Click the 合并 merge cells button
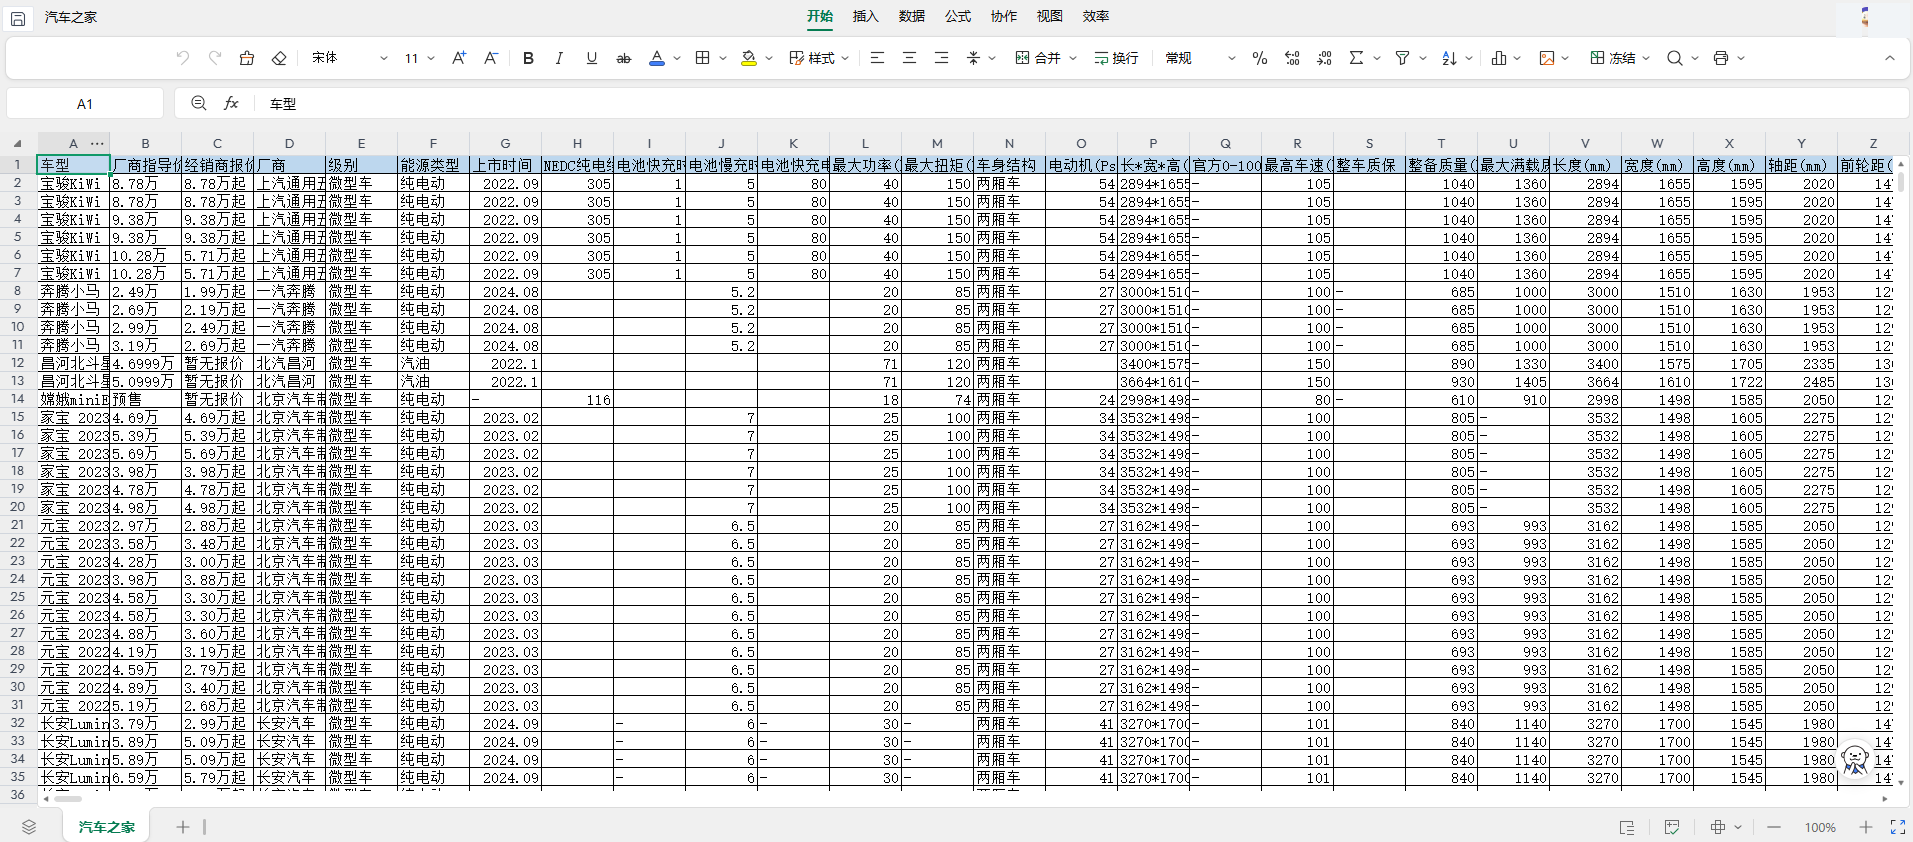1913x842 pixels. [x=1038, y=58]
